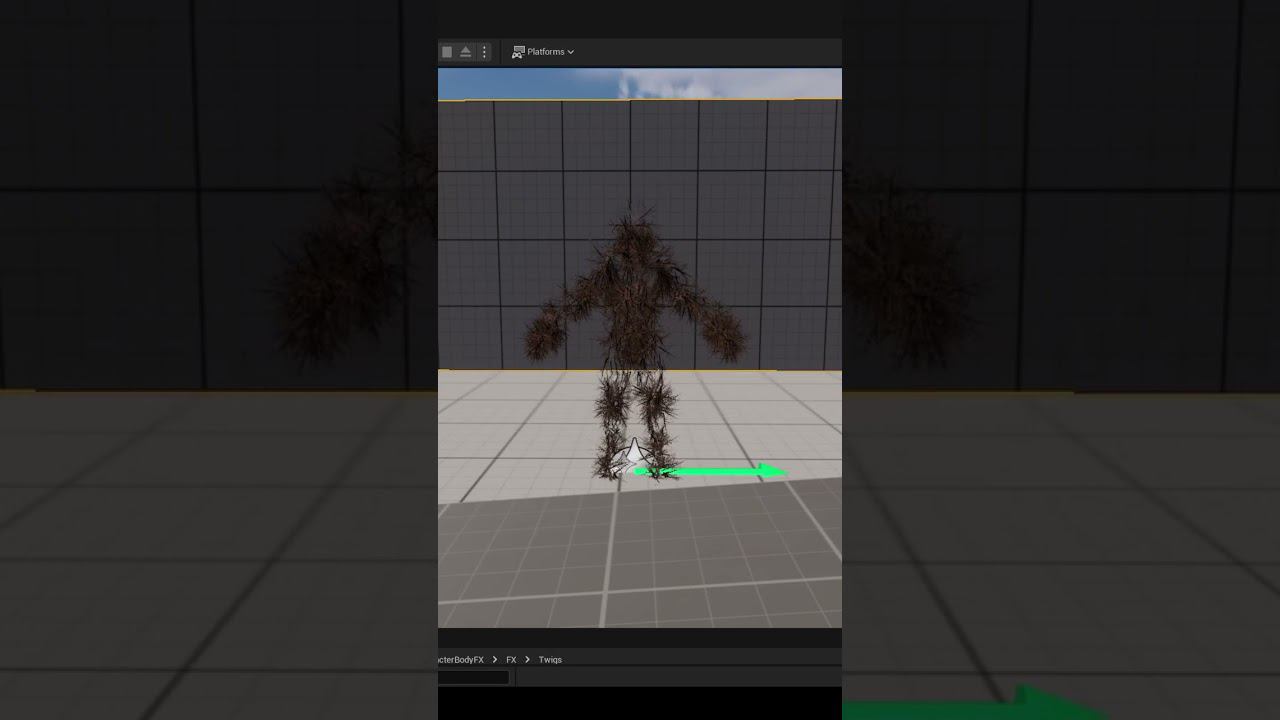Click the Stop simulation square button
The height and width of the screenshot is (720, 1280).
coord(447,52)
